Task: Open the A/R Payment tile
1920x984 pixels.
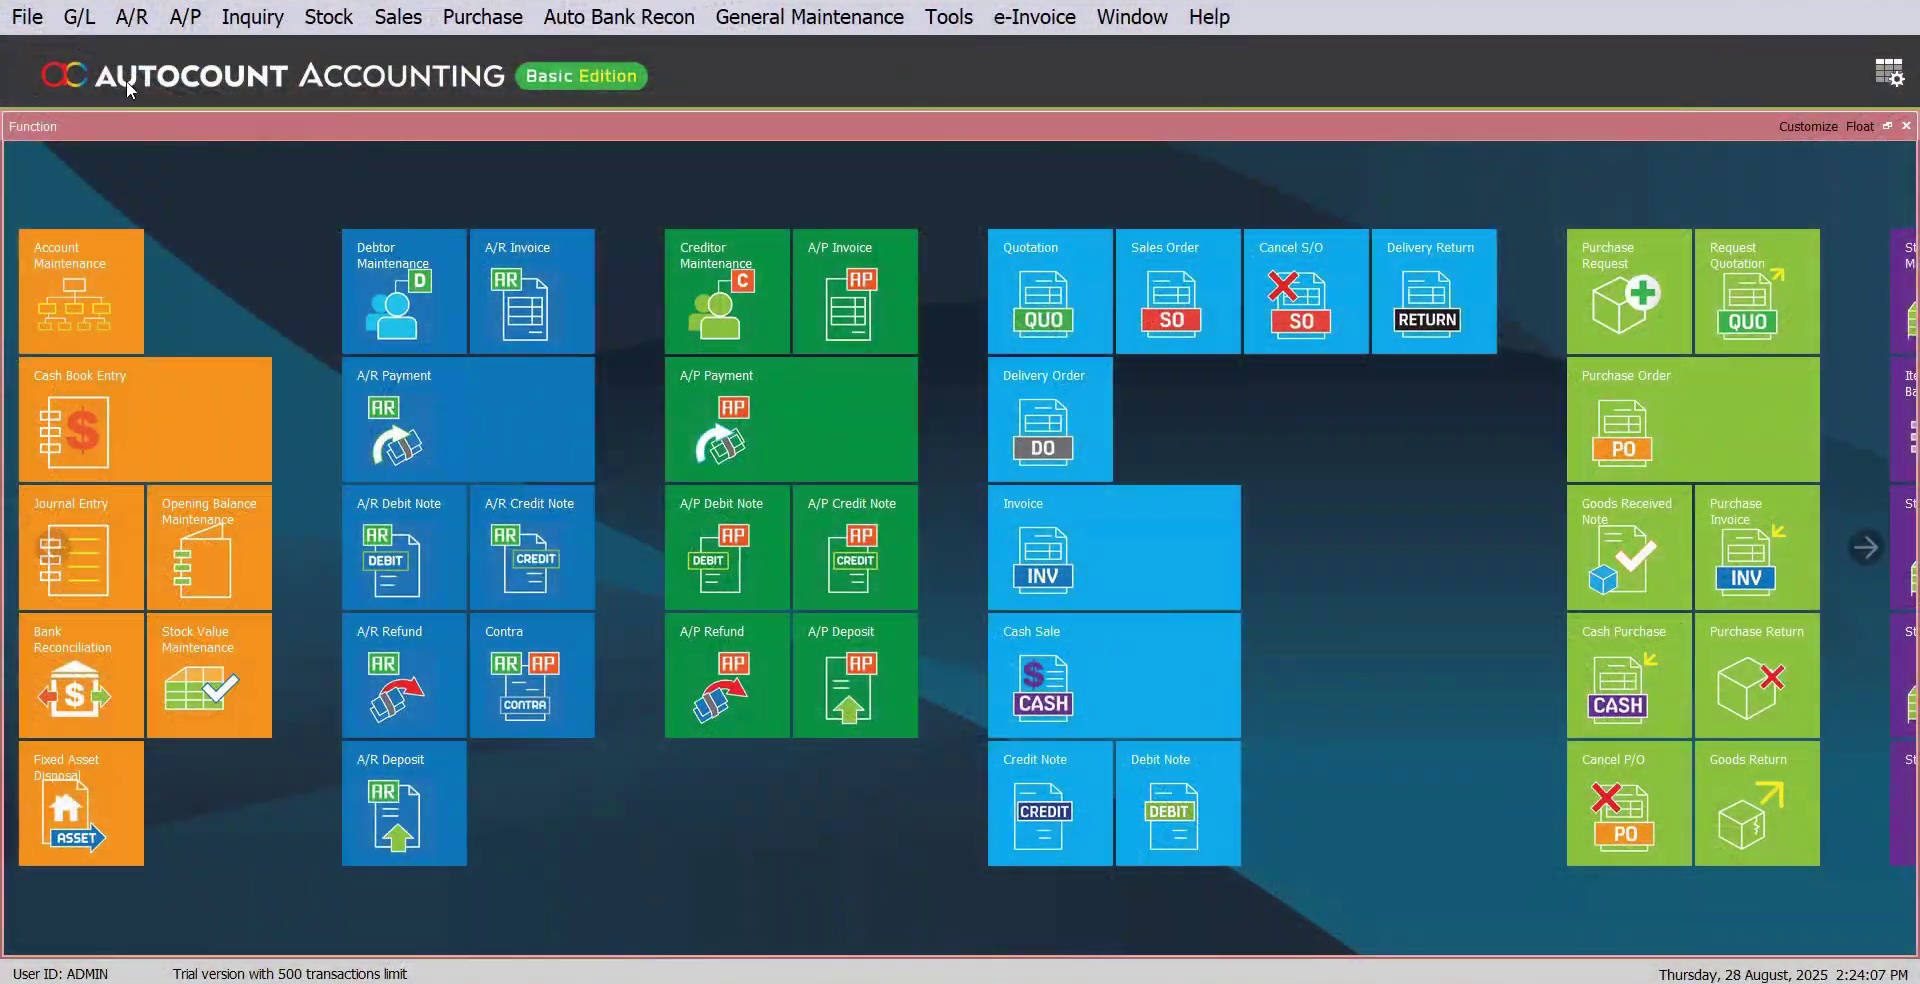Action: point(468,419)
